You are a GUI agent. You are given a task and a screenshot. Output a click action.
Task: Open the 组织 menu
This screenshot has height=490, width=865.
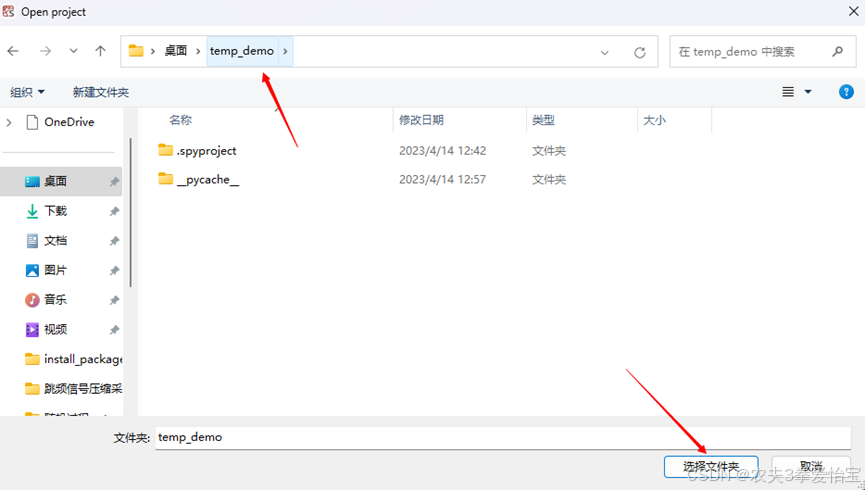coord(27,92)
